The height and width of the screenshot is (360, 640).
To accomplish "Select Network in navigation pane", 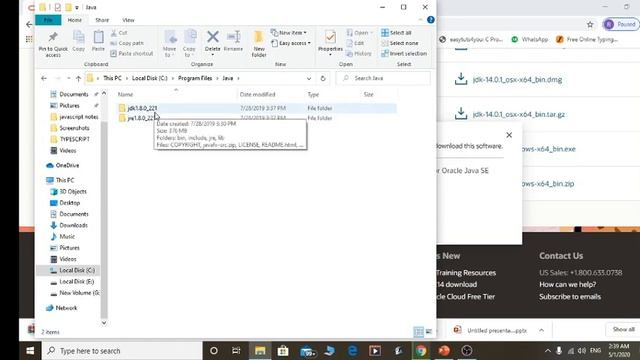I will tap(66, 308).
